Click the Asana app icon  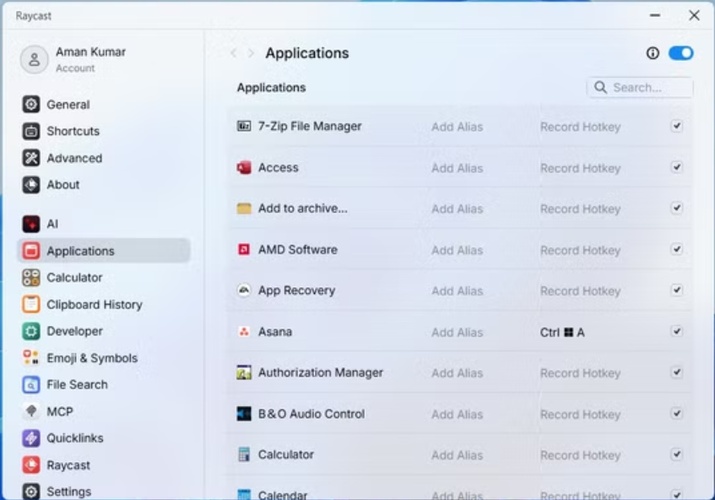pyautogui.click(x=244, y=332)
